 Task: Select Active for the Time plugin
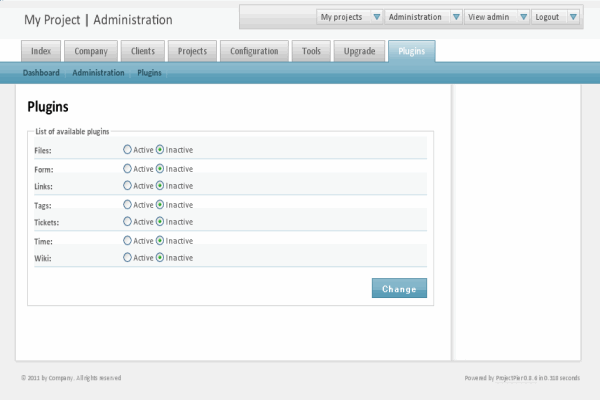[127, 241]
